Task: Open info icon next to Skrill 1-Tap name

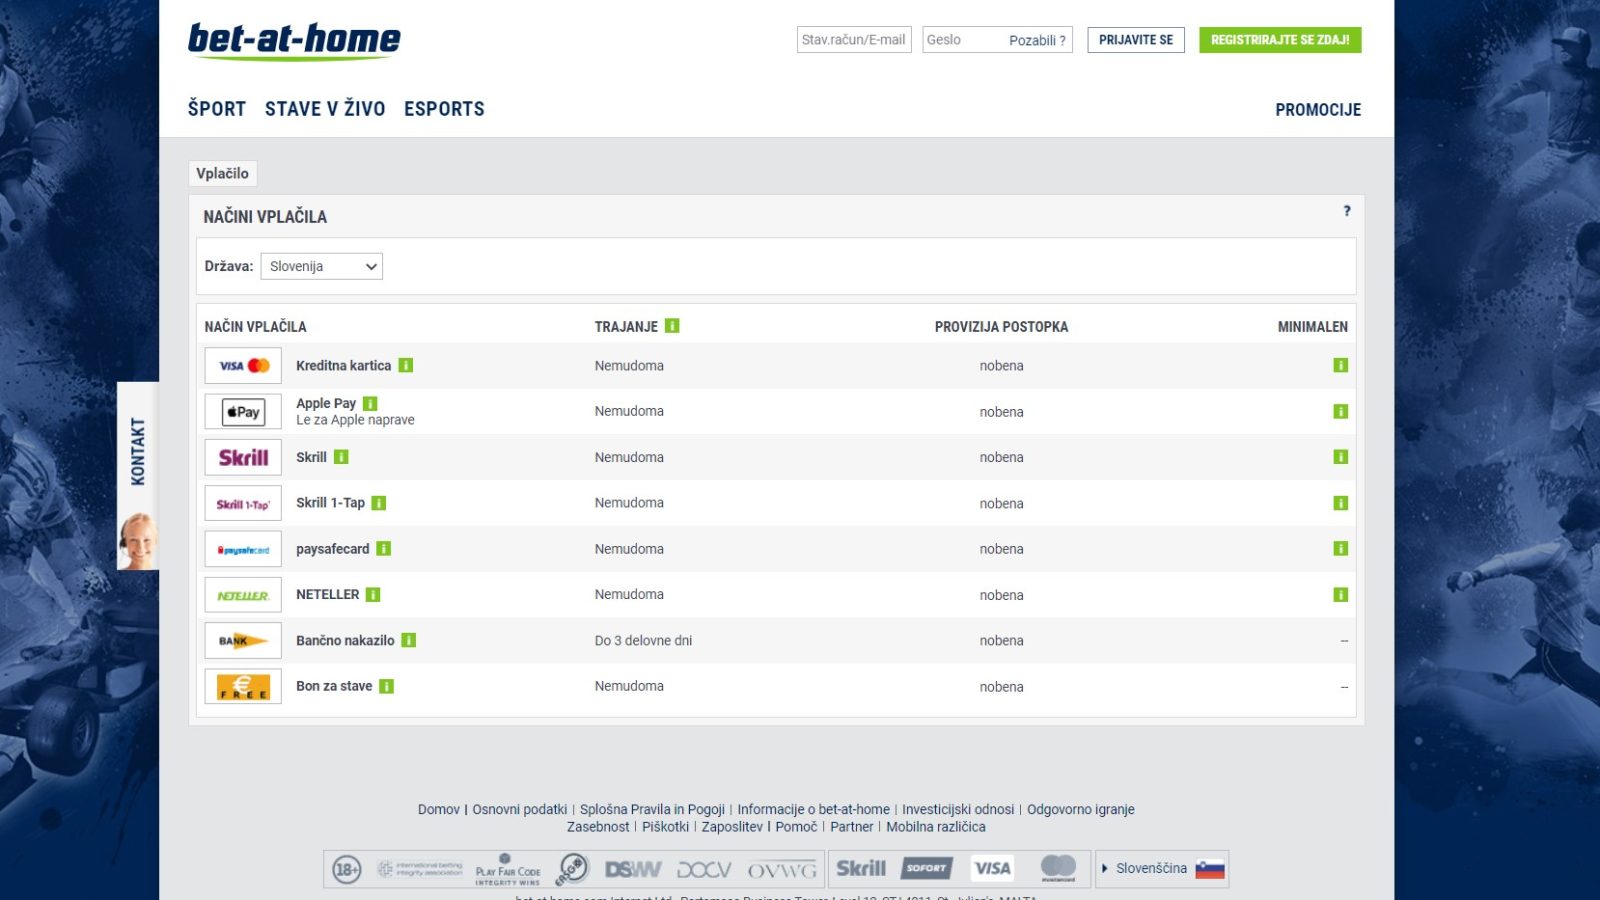Action: [379, 503]
